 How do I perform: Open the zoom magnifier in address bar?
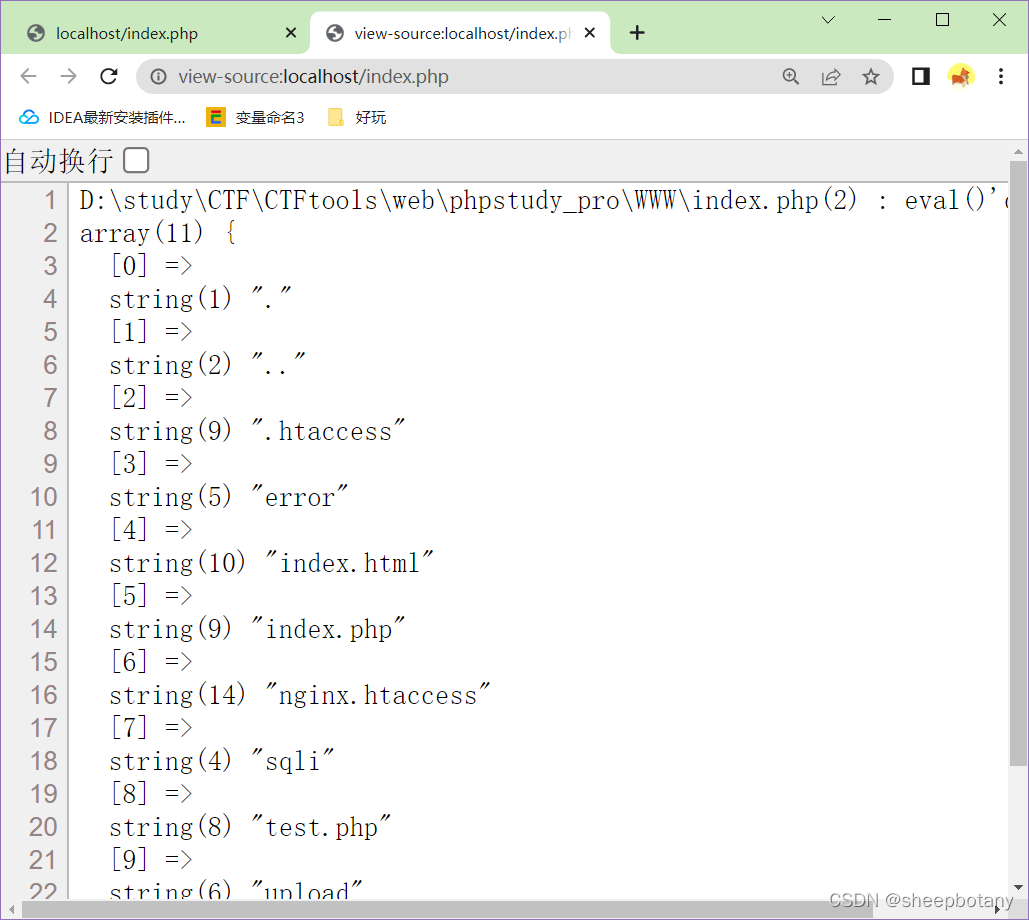[791, 77]
